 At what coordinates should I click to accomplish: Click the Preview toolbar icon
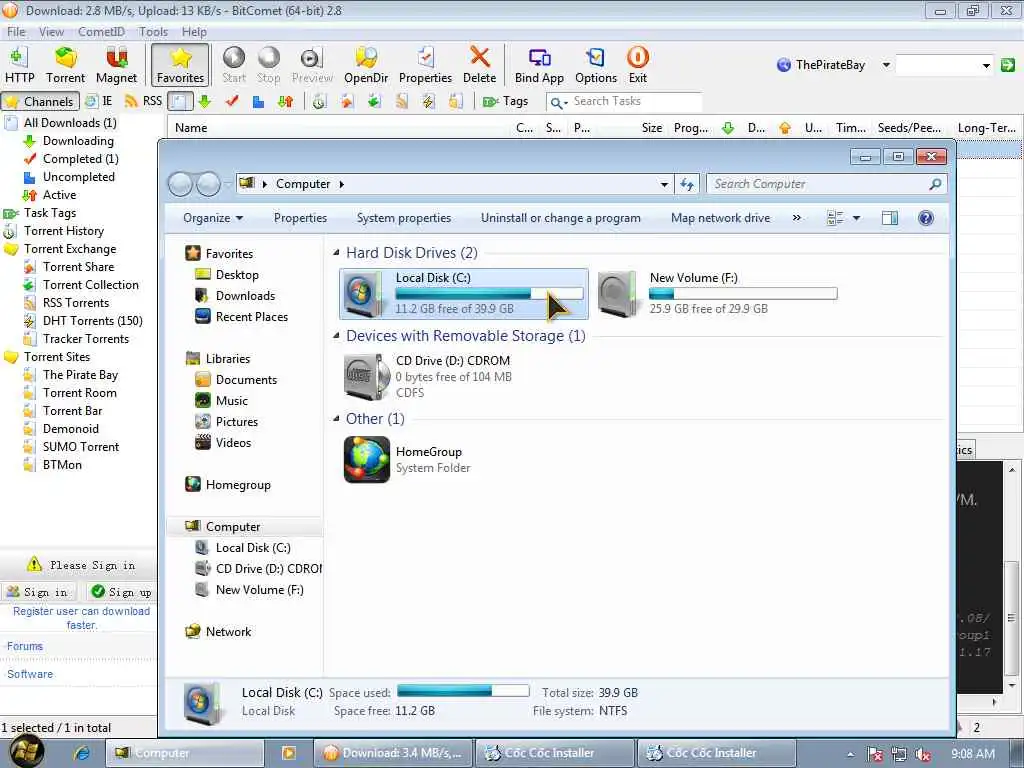312,65
